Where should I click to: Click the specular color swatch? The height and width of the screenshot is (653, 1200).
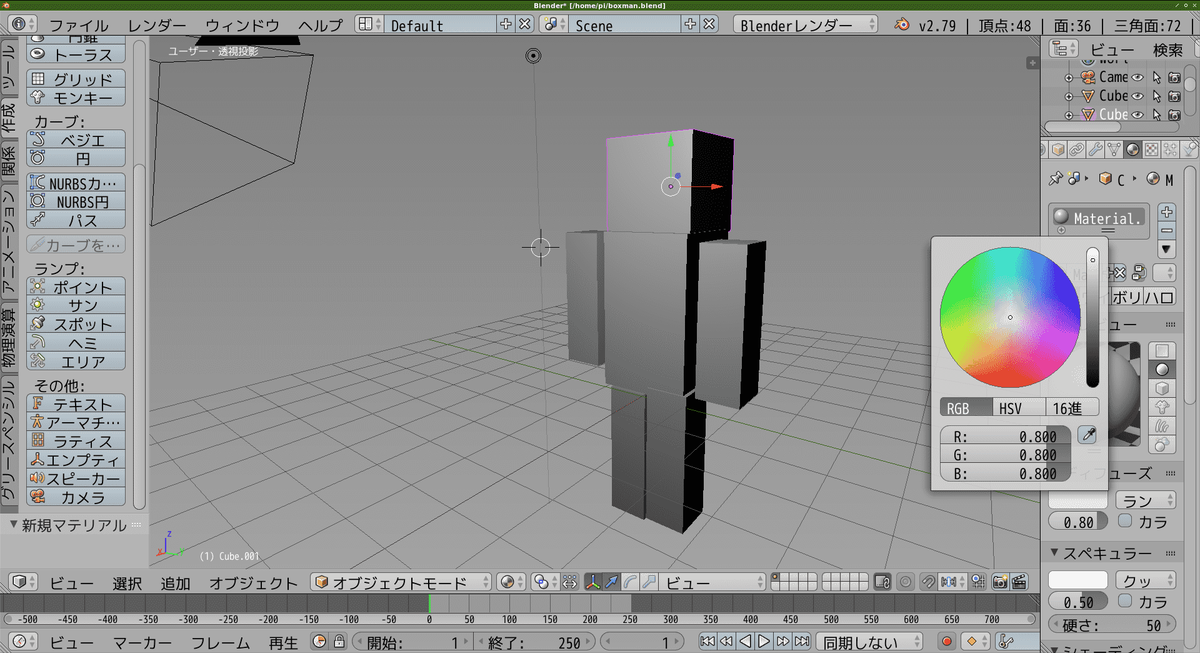1078,580
